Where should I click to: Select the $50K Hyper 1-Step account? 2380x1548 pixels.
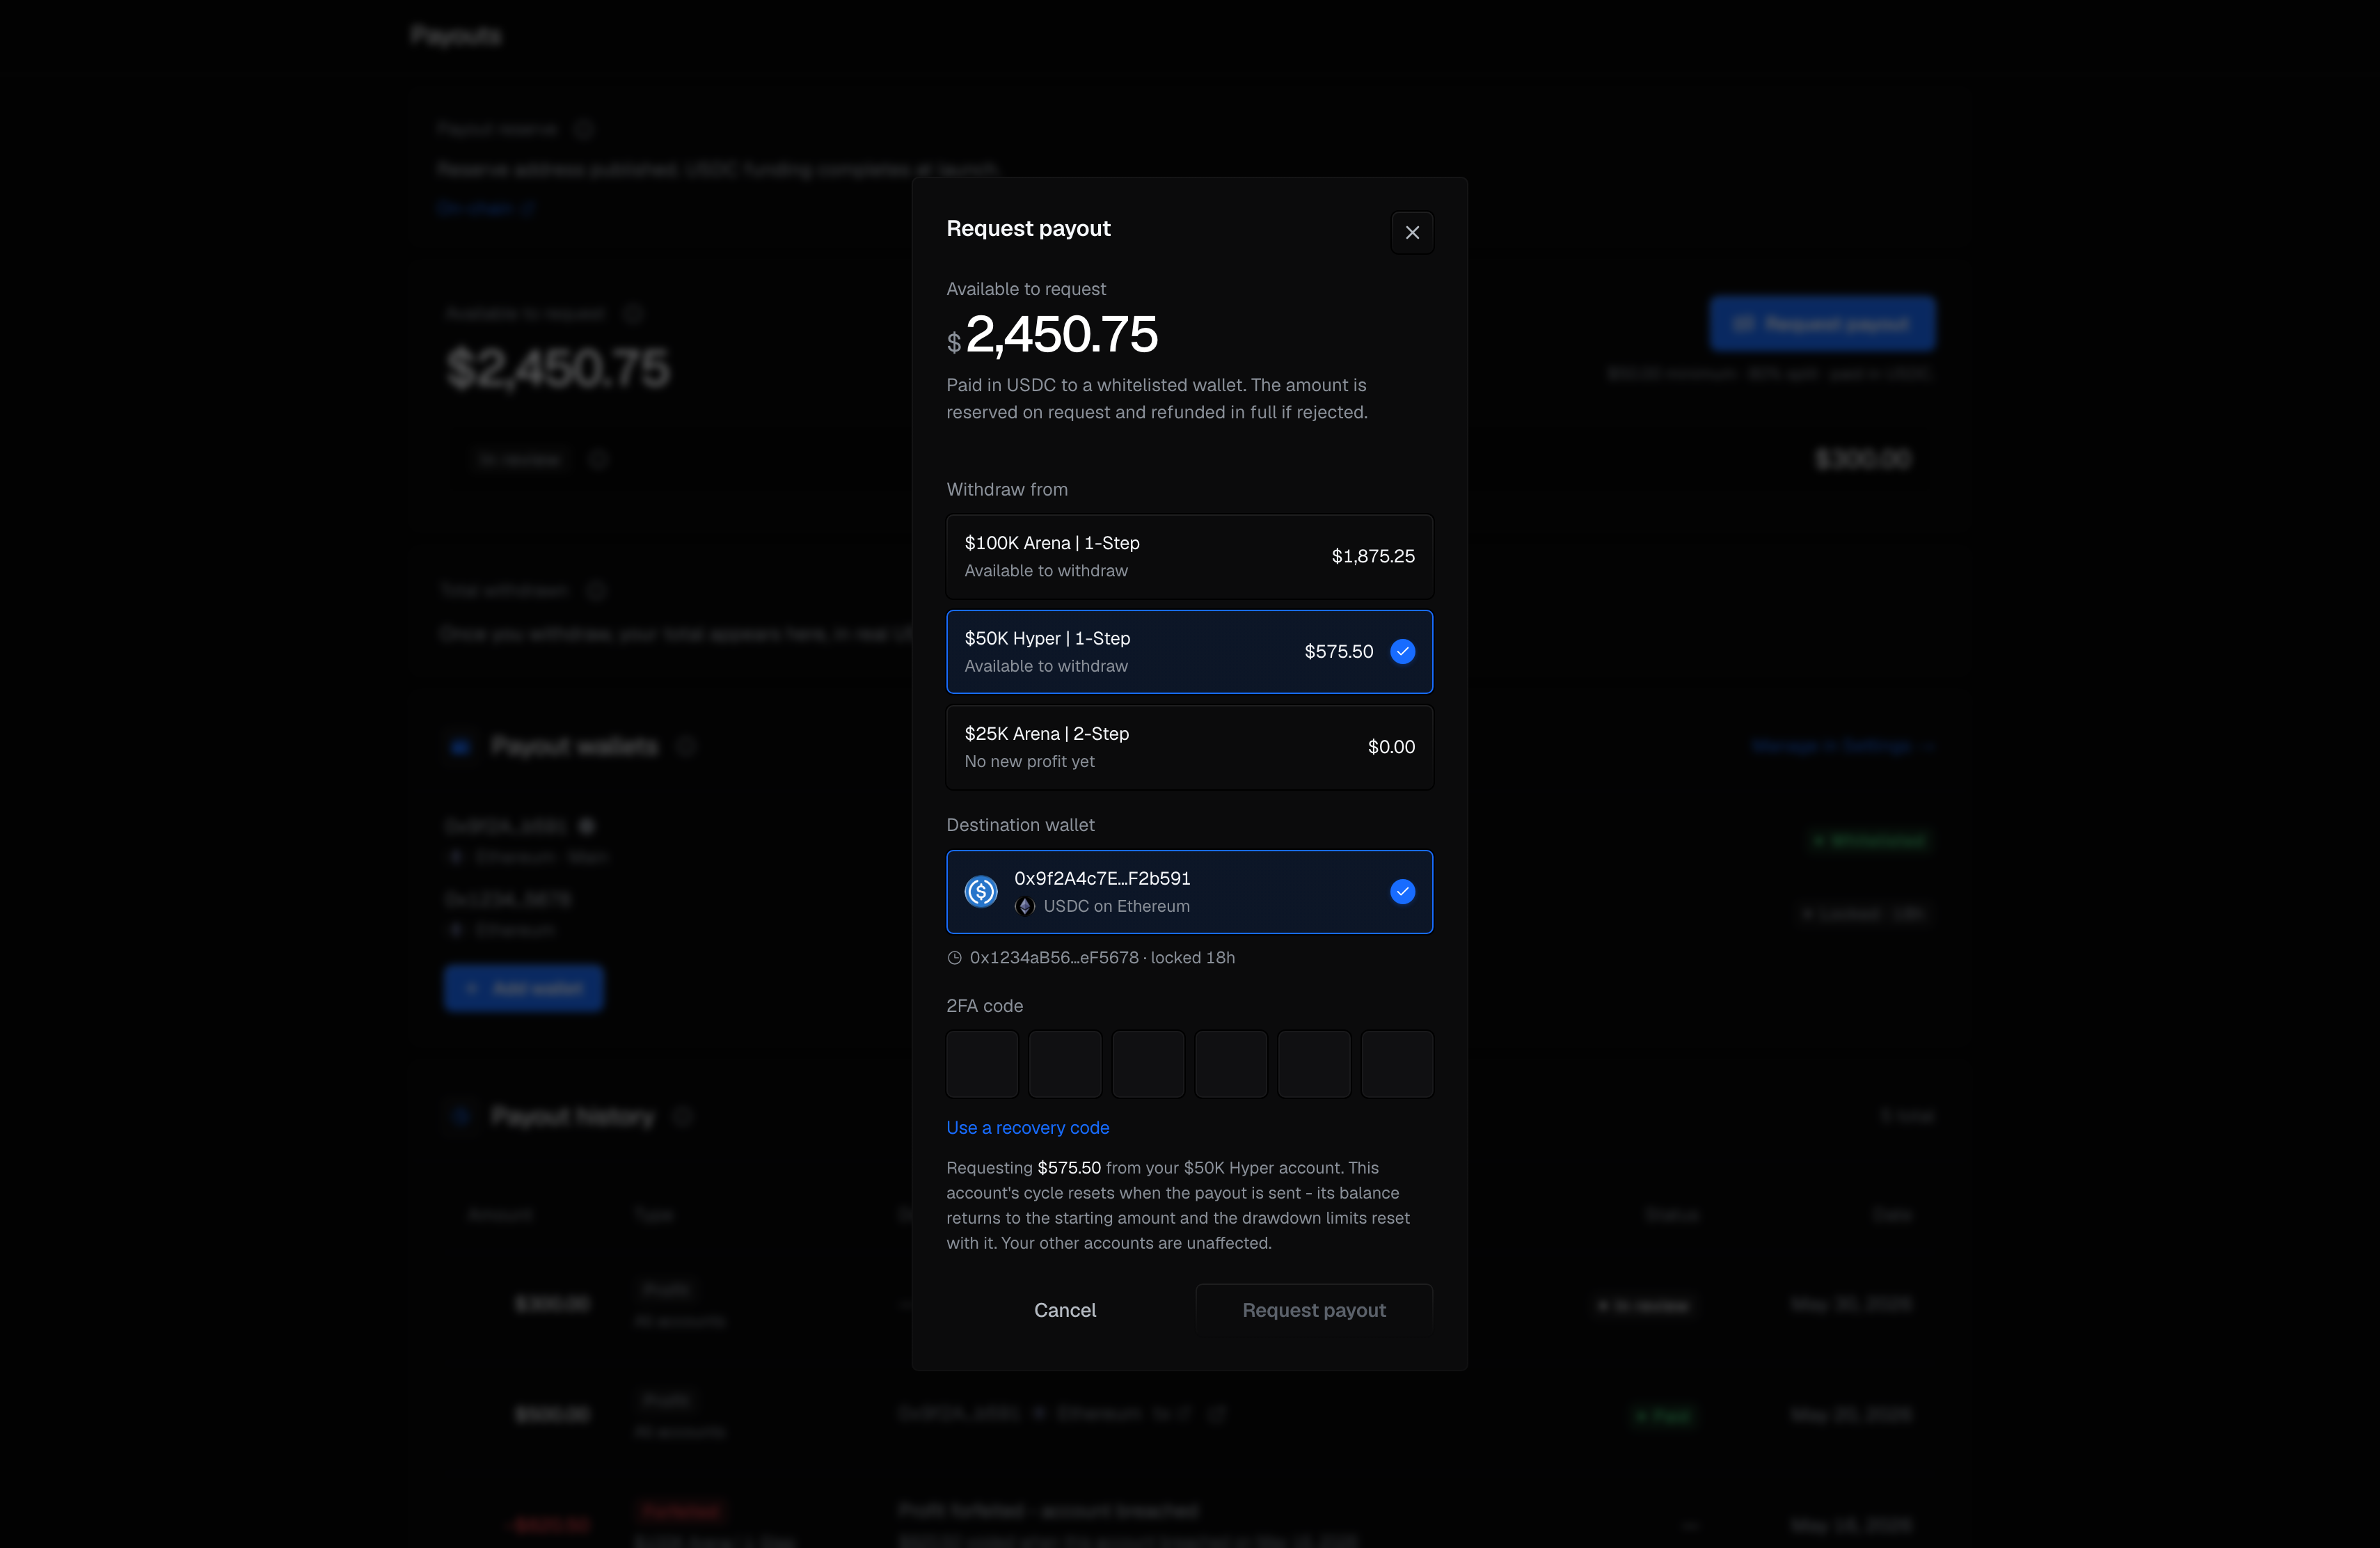click(1189, 651)
